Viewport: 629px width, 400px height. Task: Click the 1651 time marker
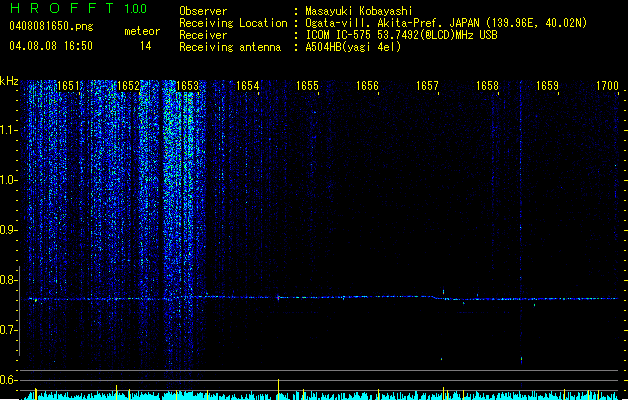point(69,86)
